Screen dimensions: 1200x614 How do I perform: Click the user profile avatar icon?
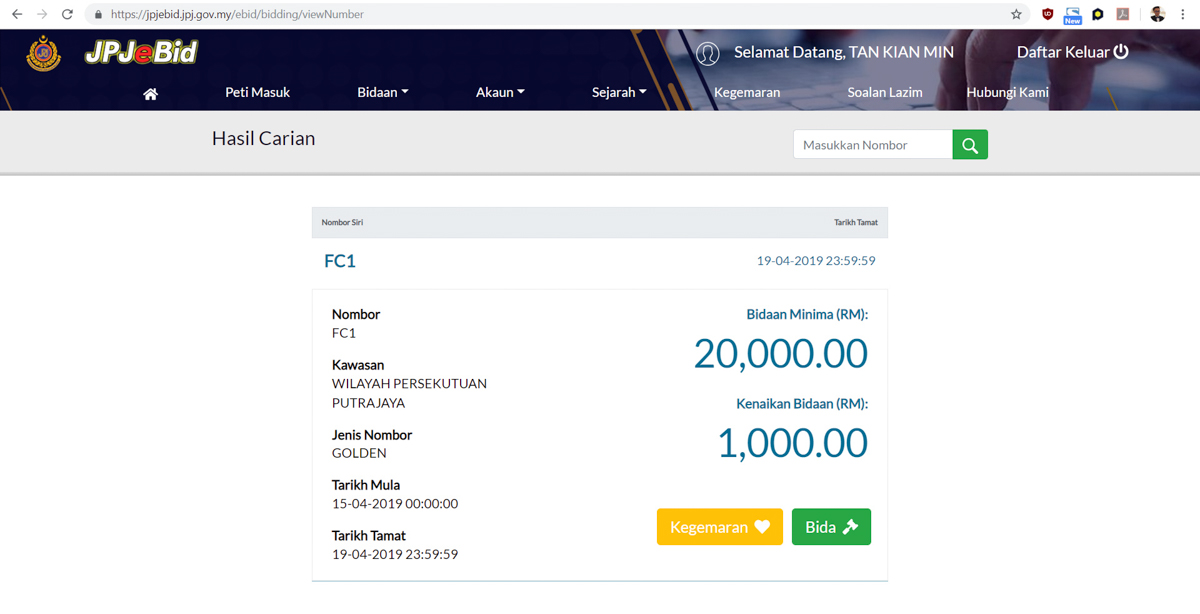click(708, 53)
